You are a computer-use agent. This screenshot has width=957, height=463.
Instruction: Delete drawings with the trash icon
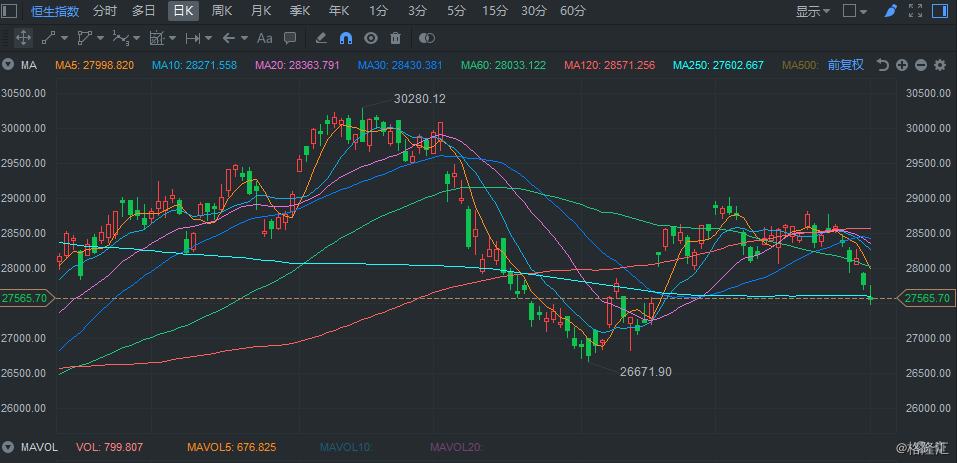395,38
